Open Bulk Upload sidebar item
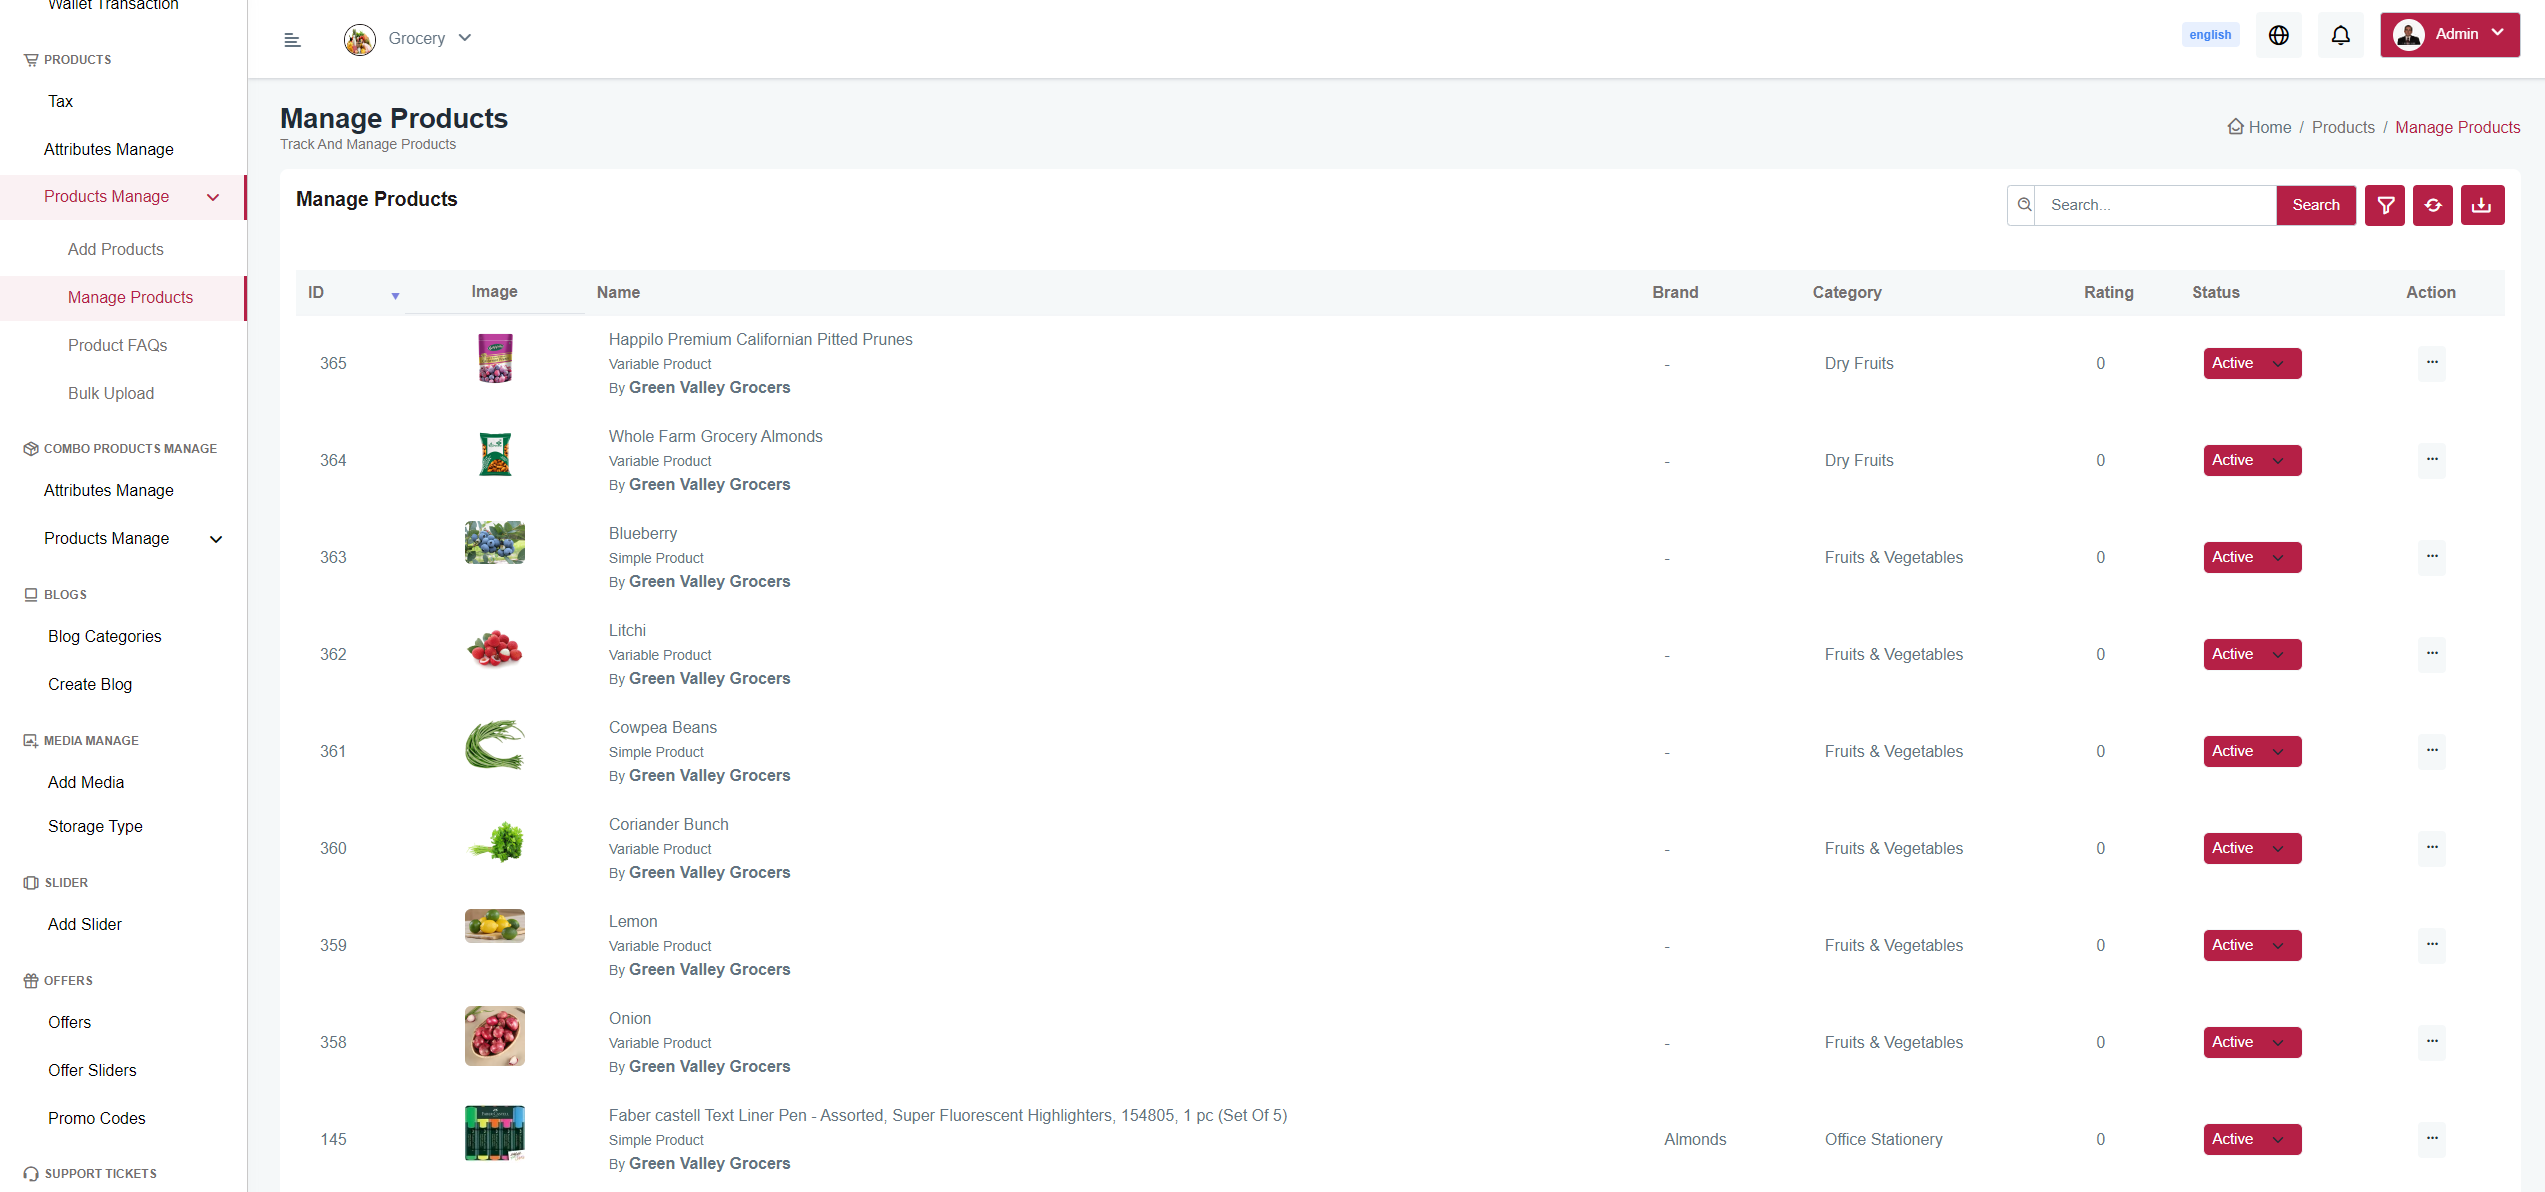This screenshot has height=1192, width=2545. [x=111, y=393]
